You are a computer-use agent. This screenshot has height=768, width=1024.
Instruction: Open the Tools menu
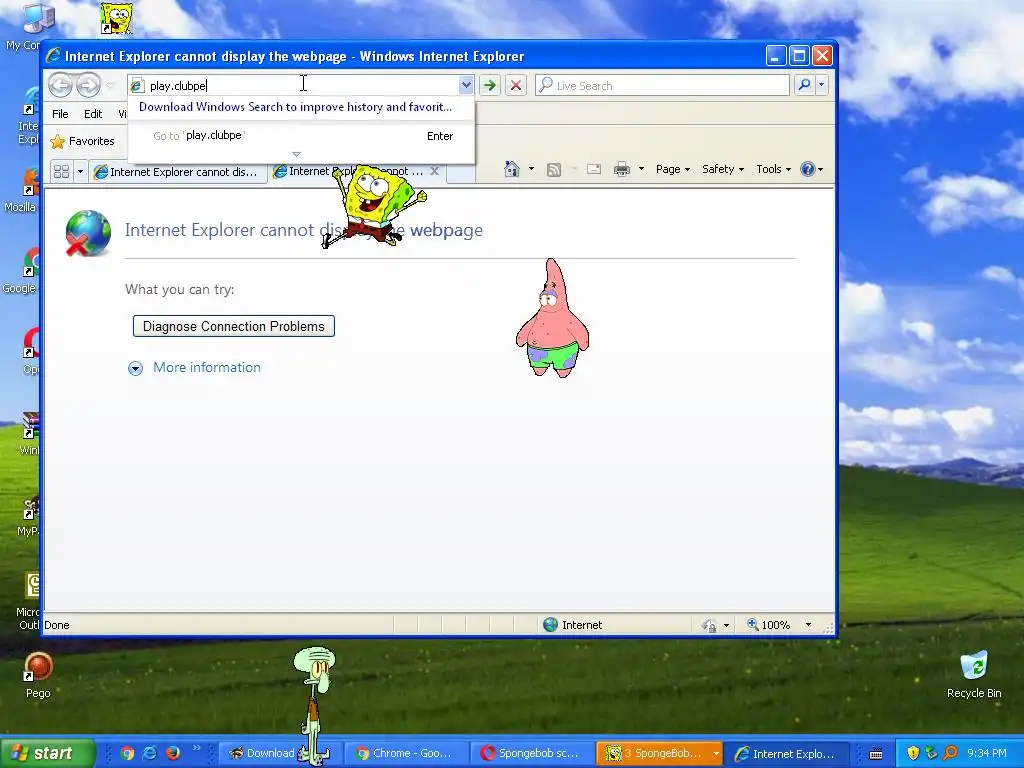pos(773,169)
